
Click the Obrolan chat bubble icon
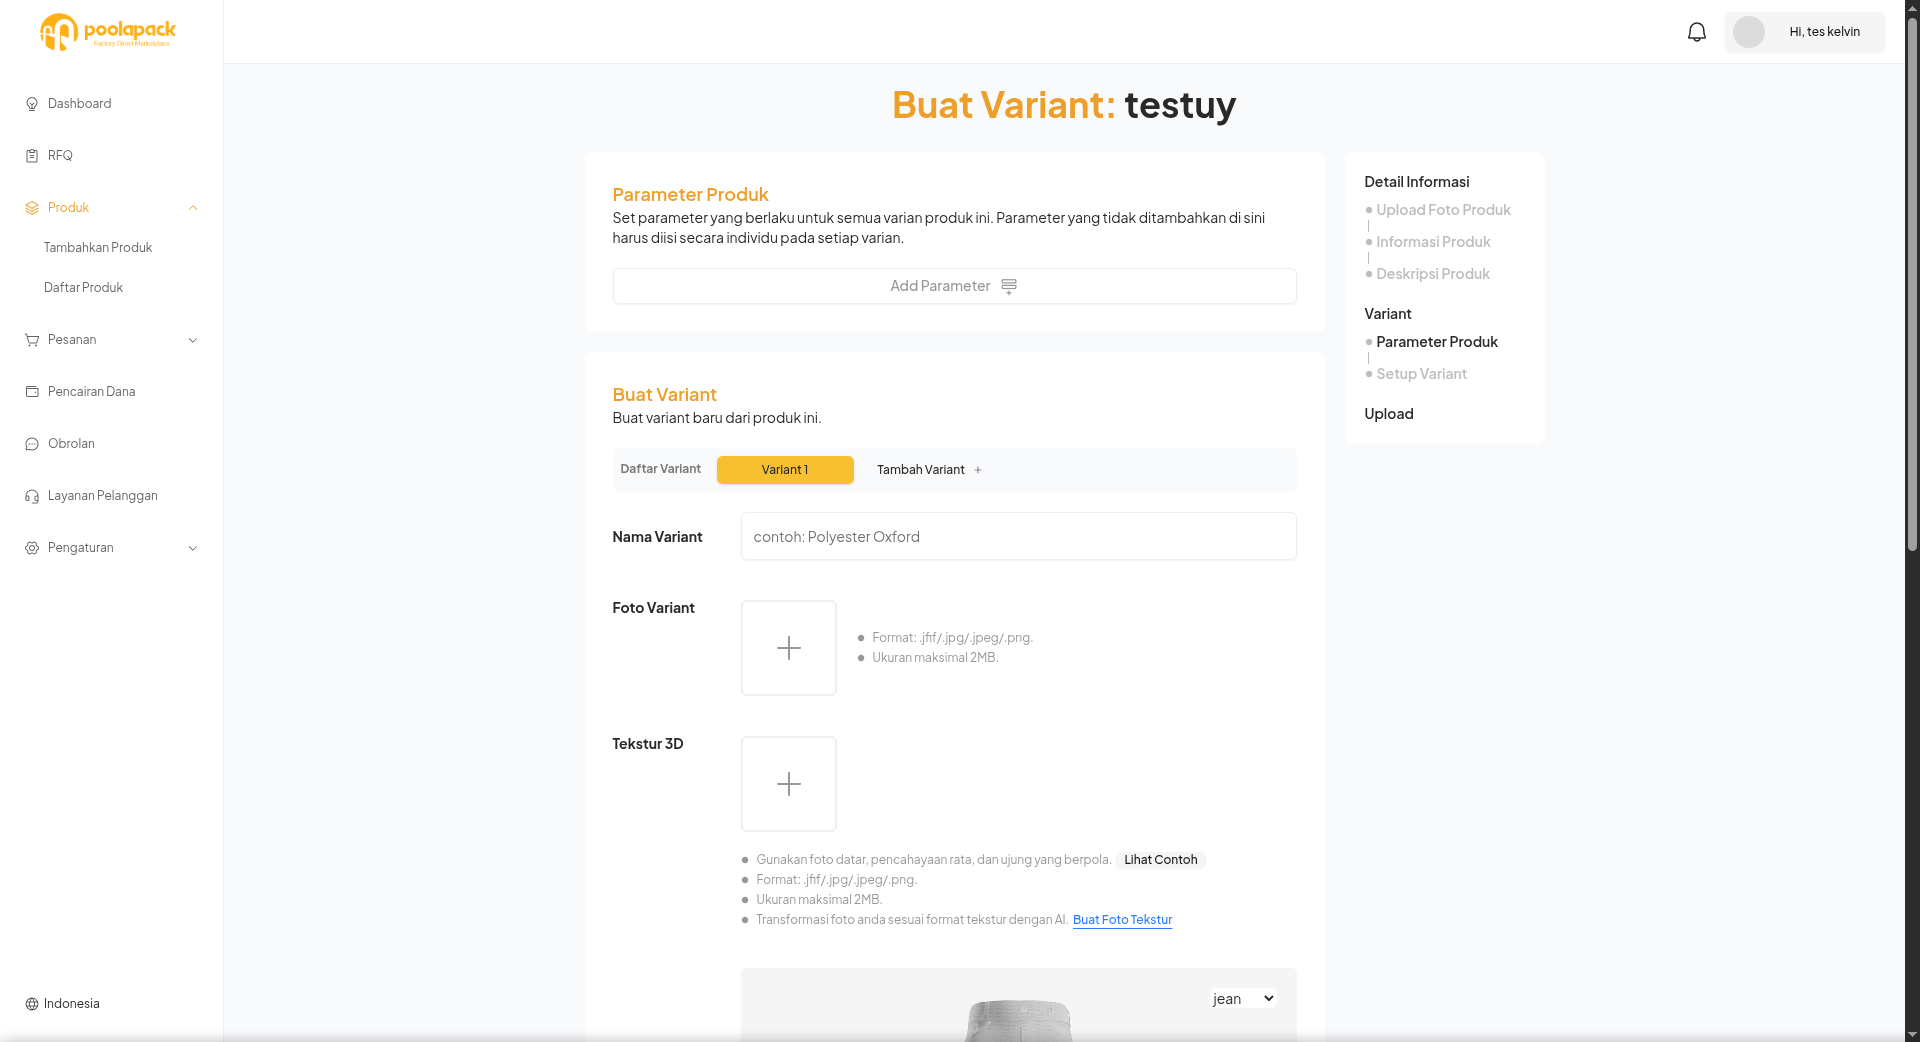[x=32, y=444]
